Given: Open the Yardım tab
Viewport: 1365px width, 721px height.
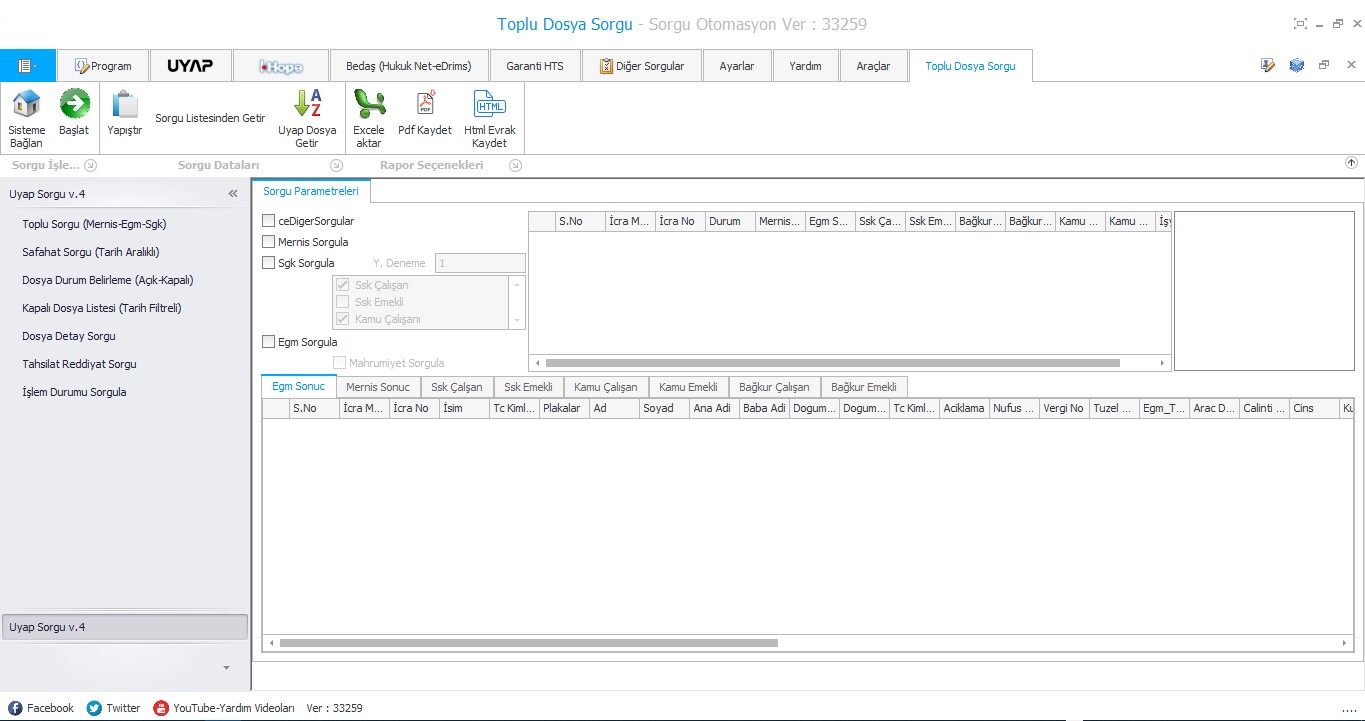Looking at the screenshot, I should [x=805, y=66].
